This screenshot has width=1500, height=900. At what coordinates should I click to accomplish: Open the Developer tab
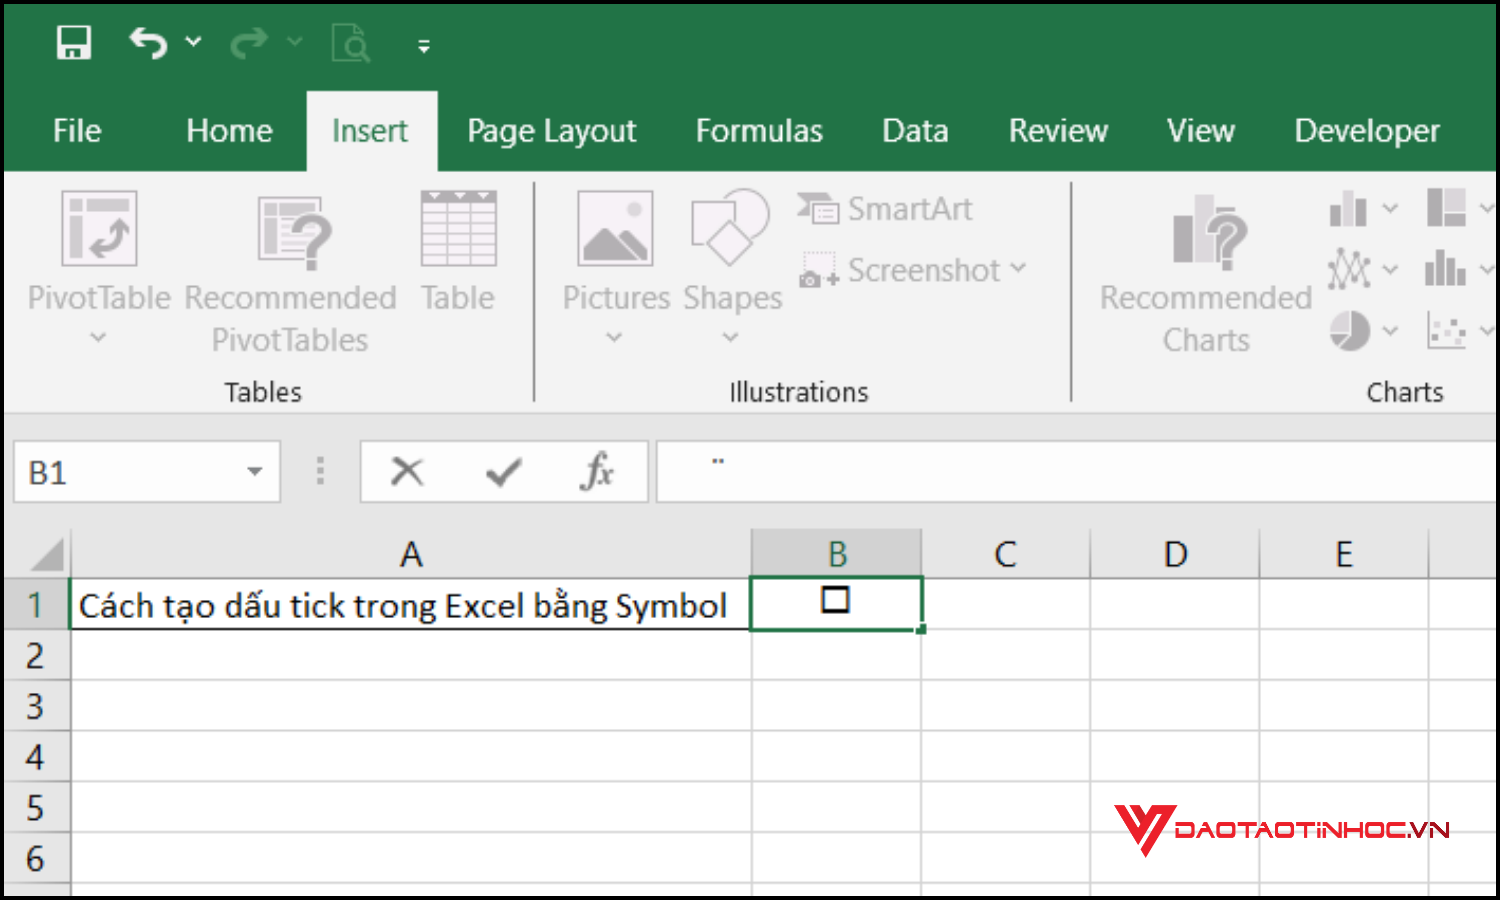[x=1366, y=130]
